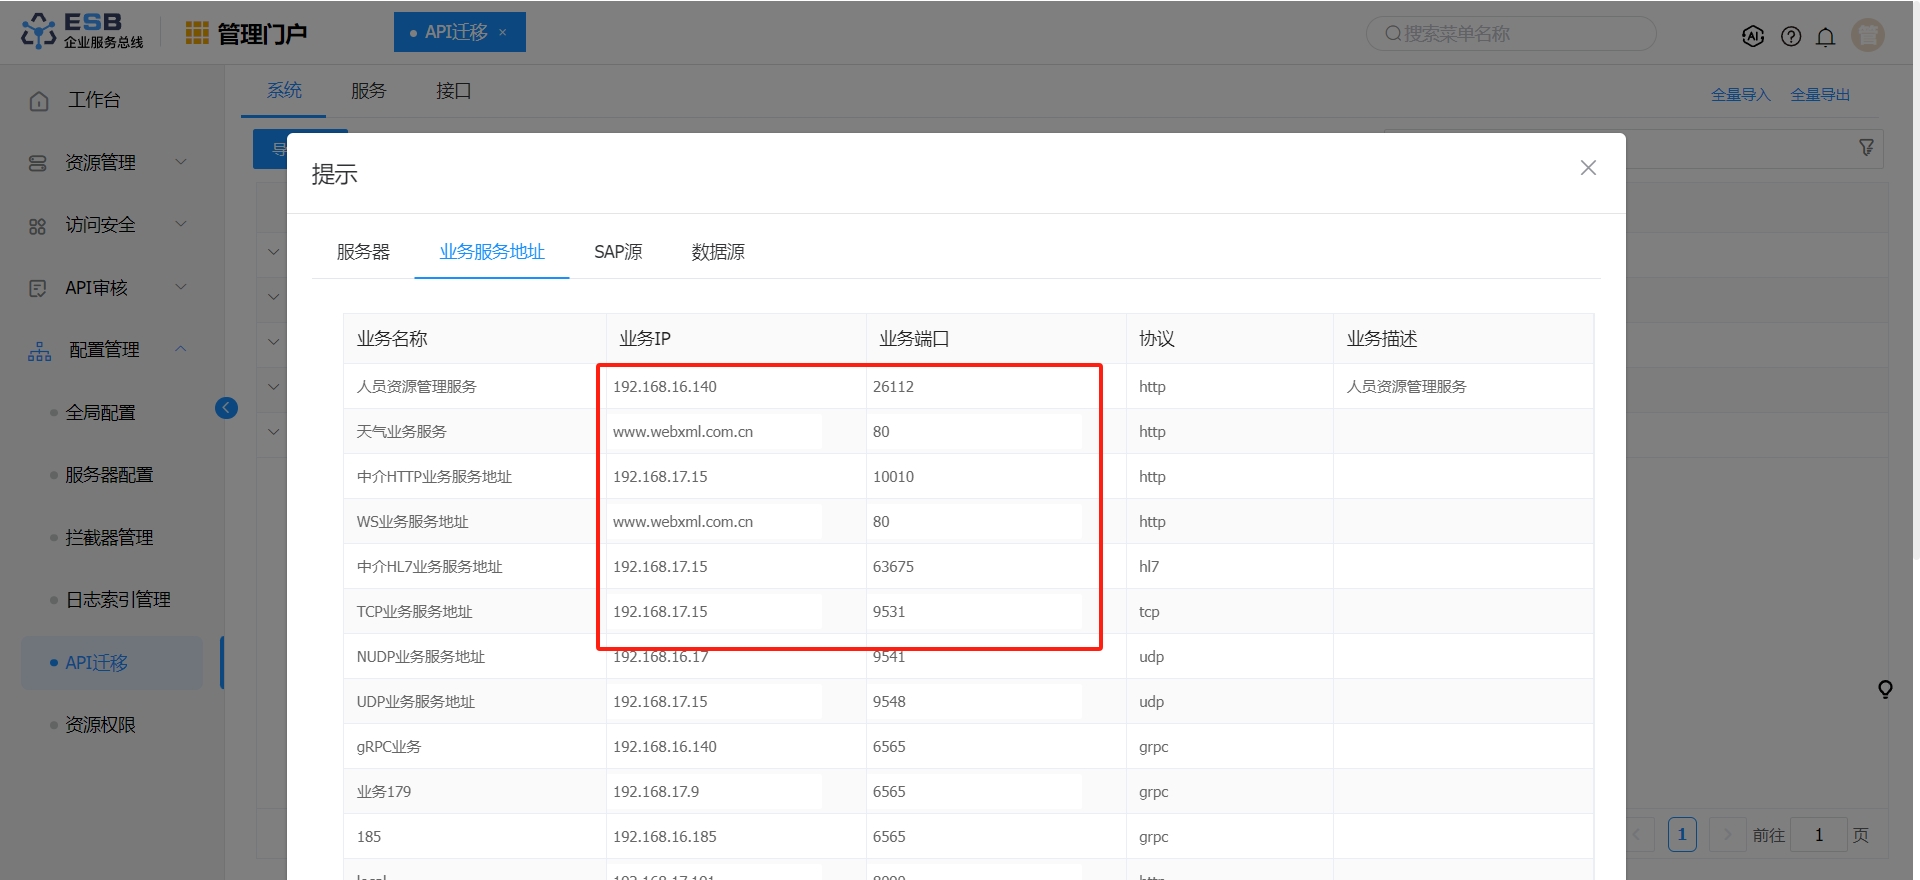Viewport: 1920px width, 880px height.
Task: Open the 数据源 tab
Action: coord(718,252)
